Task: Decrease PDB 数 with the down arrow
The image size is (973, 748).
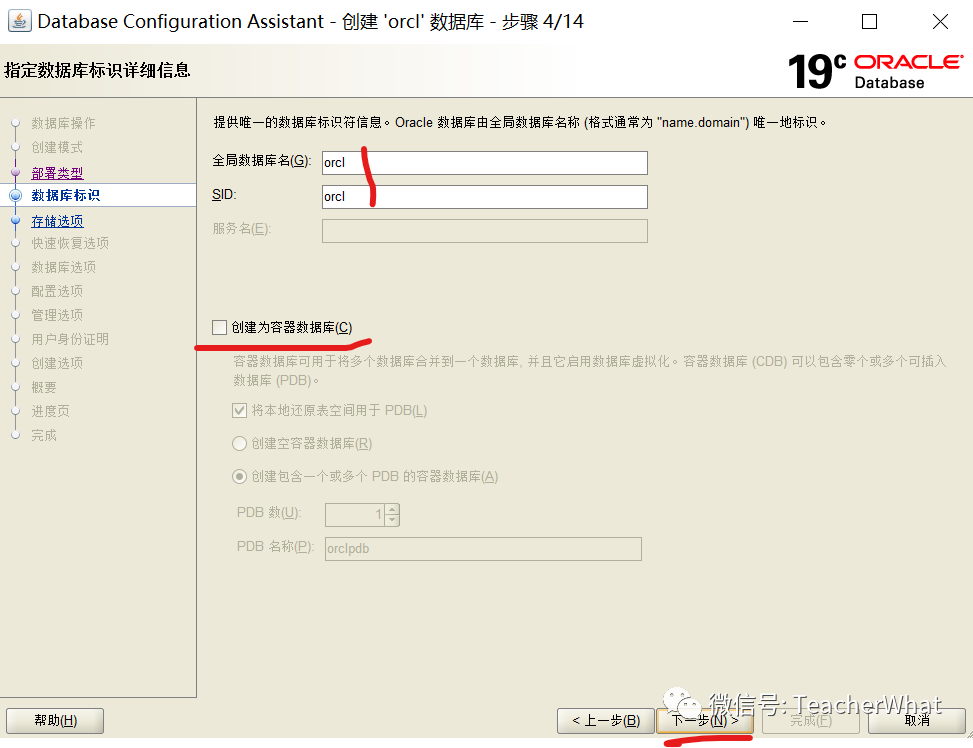Action: (x=392, y=520)
